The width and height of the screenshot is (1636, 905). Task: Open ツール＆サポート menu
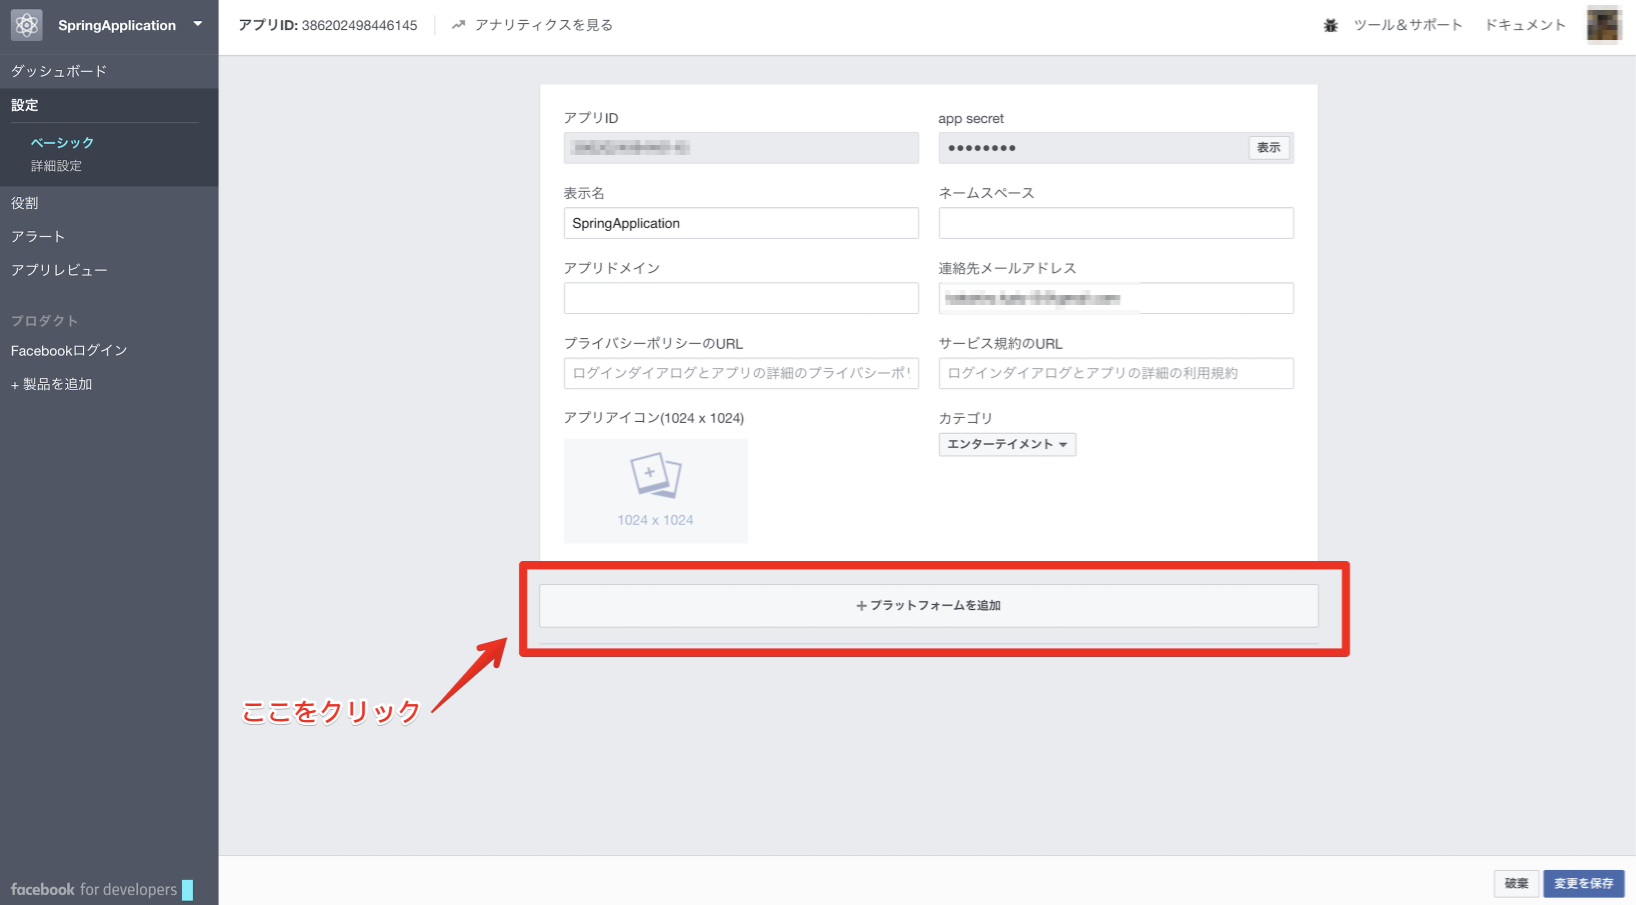(x=1408, y=25)
